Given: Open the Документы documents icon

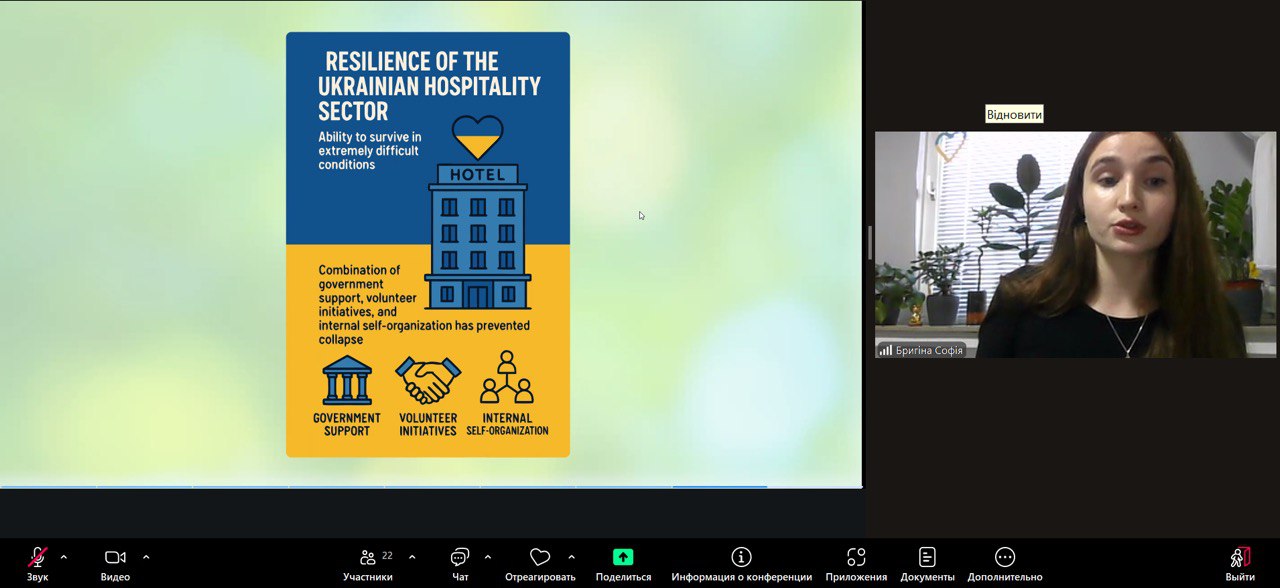Looking at the screenshot, I should click(x=927, y=558).
